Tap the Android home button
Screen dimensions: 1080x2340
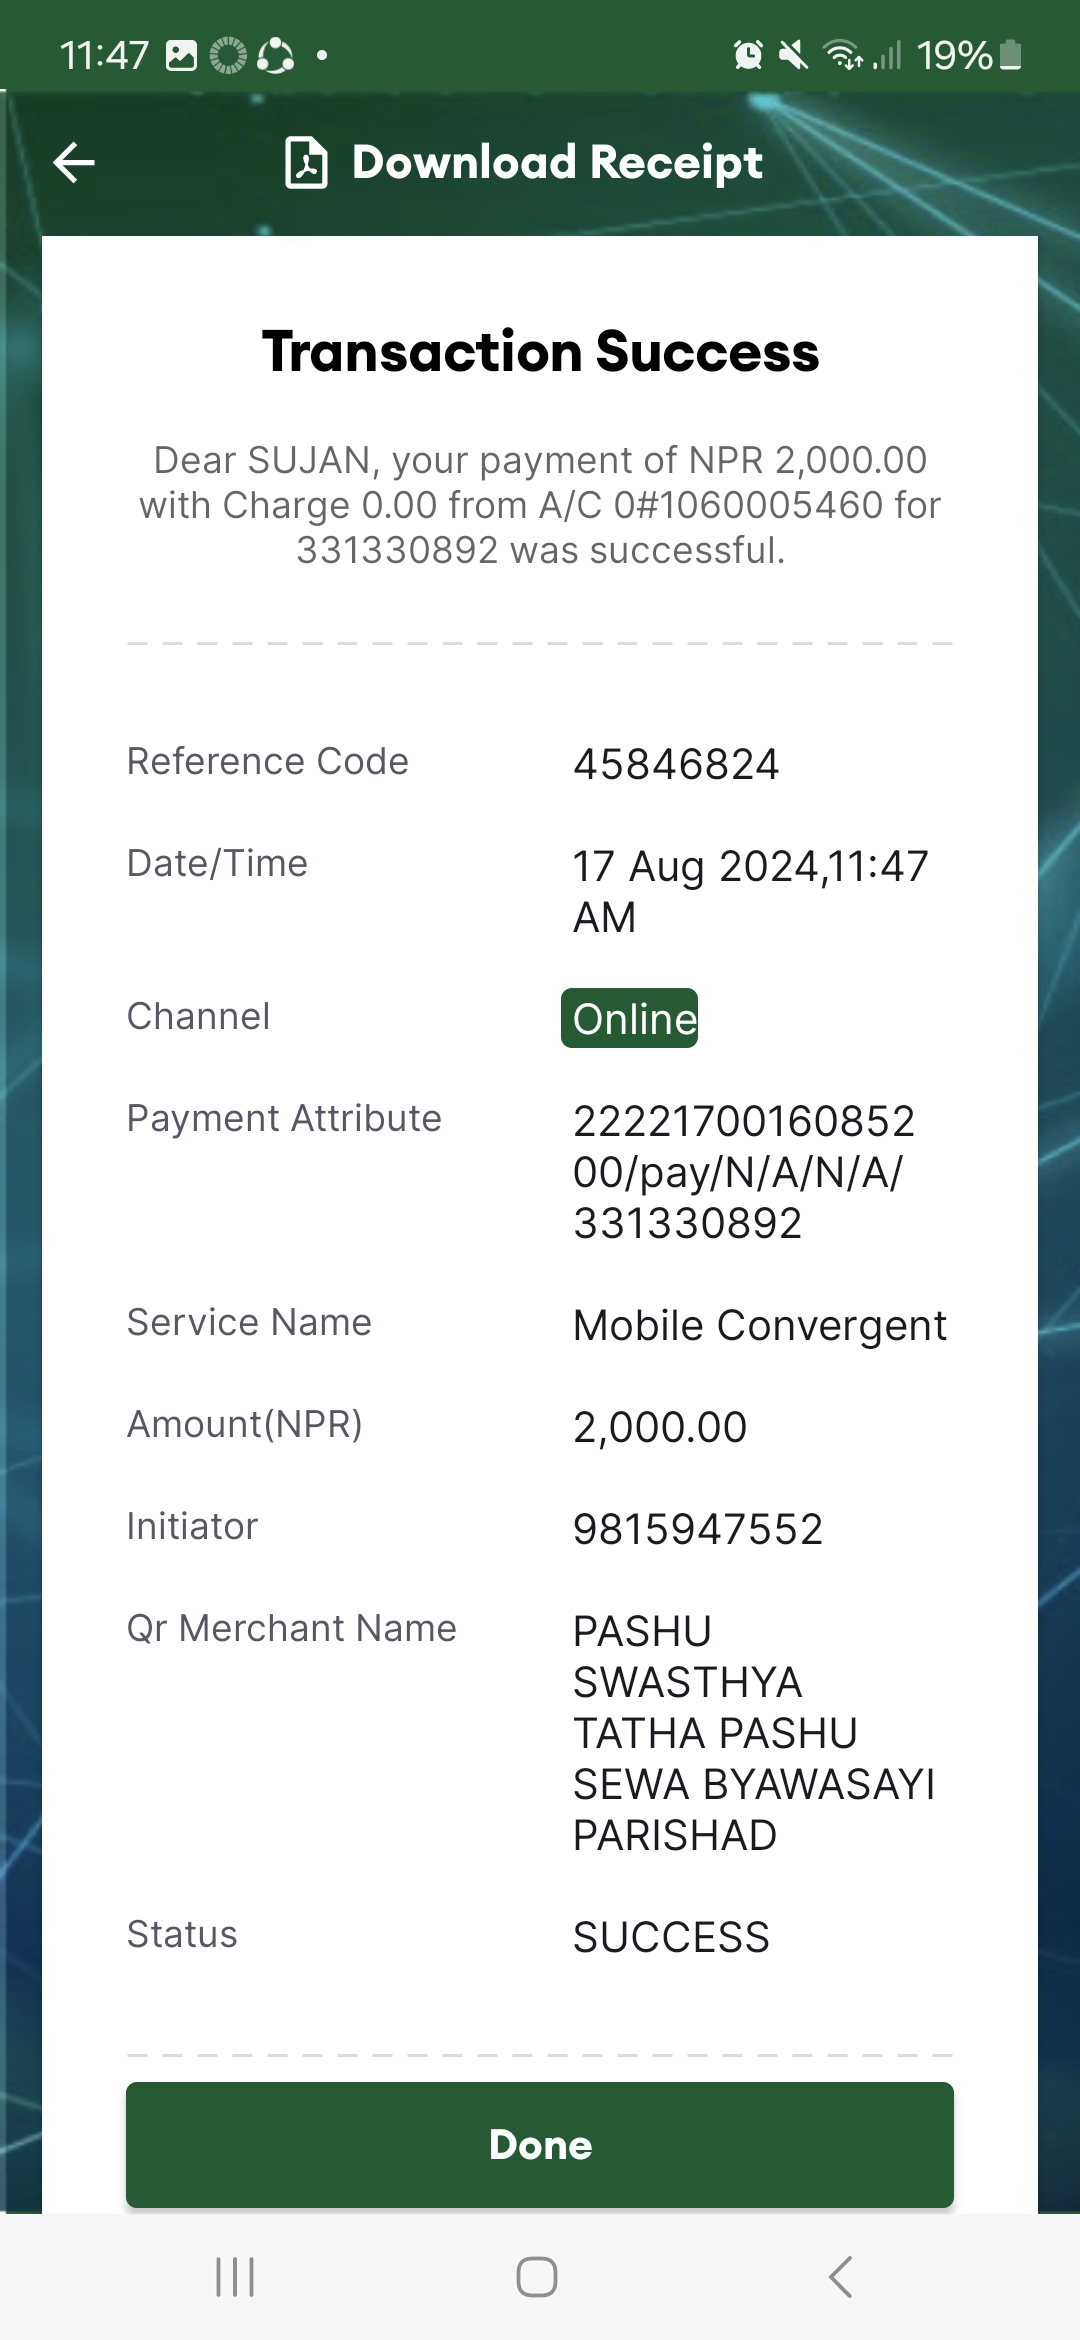[537, 2277]
